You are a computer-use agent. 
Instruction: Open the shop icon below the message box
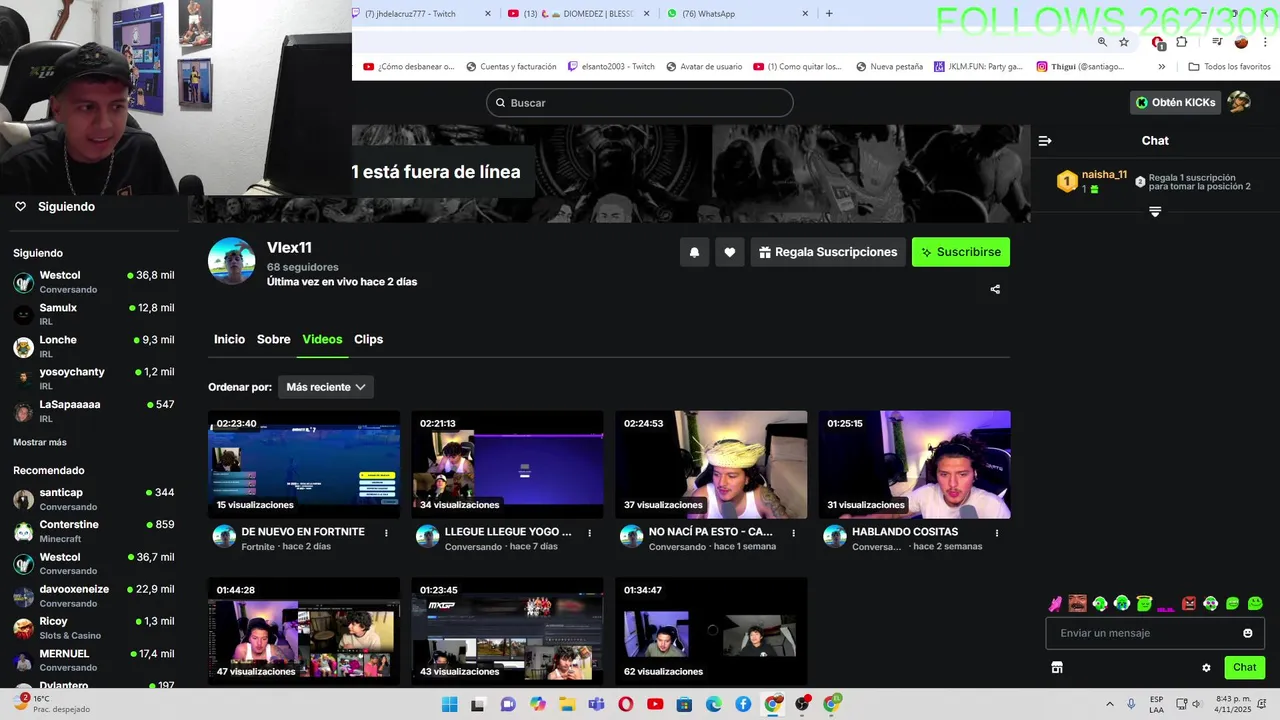point(1057,667)
